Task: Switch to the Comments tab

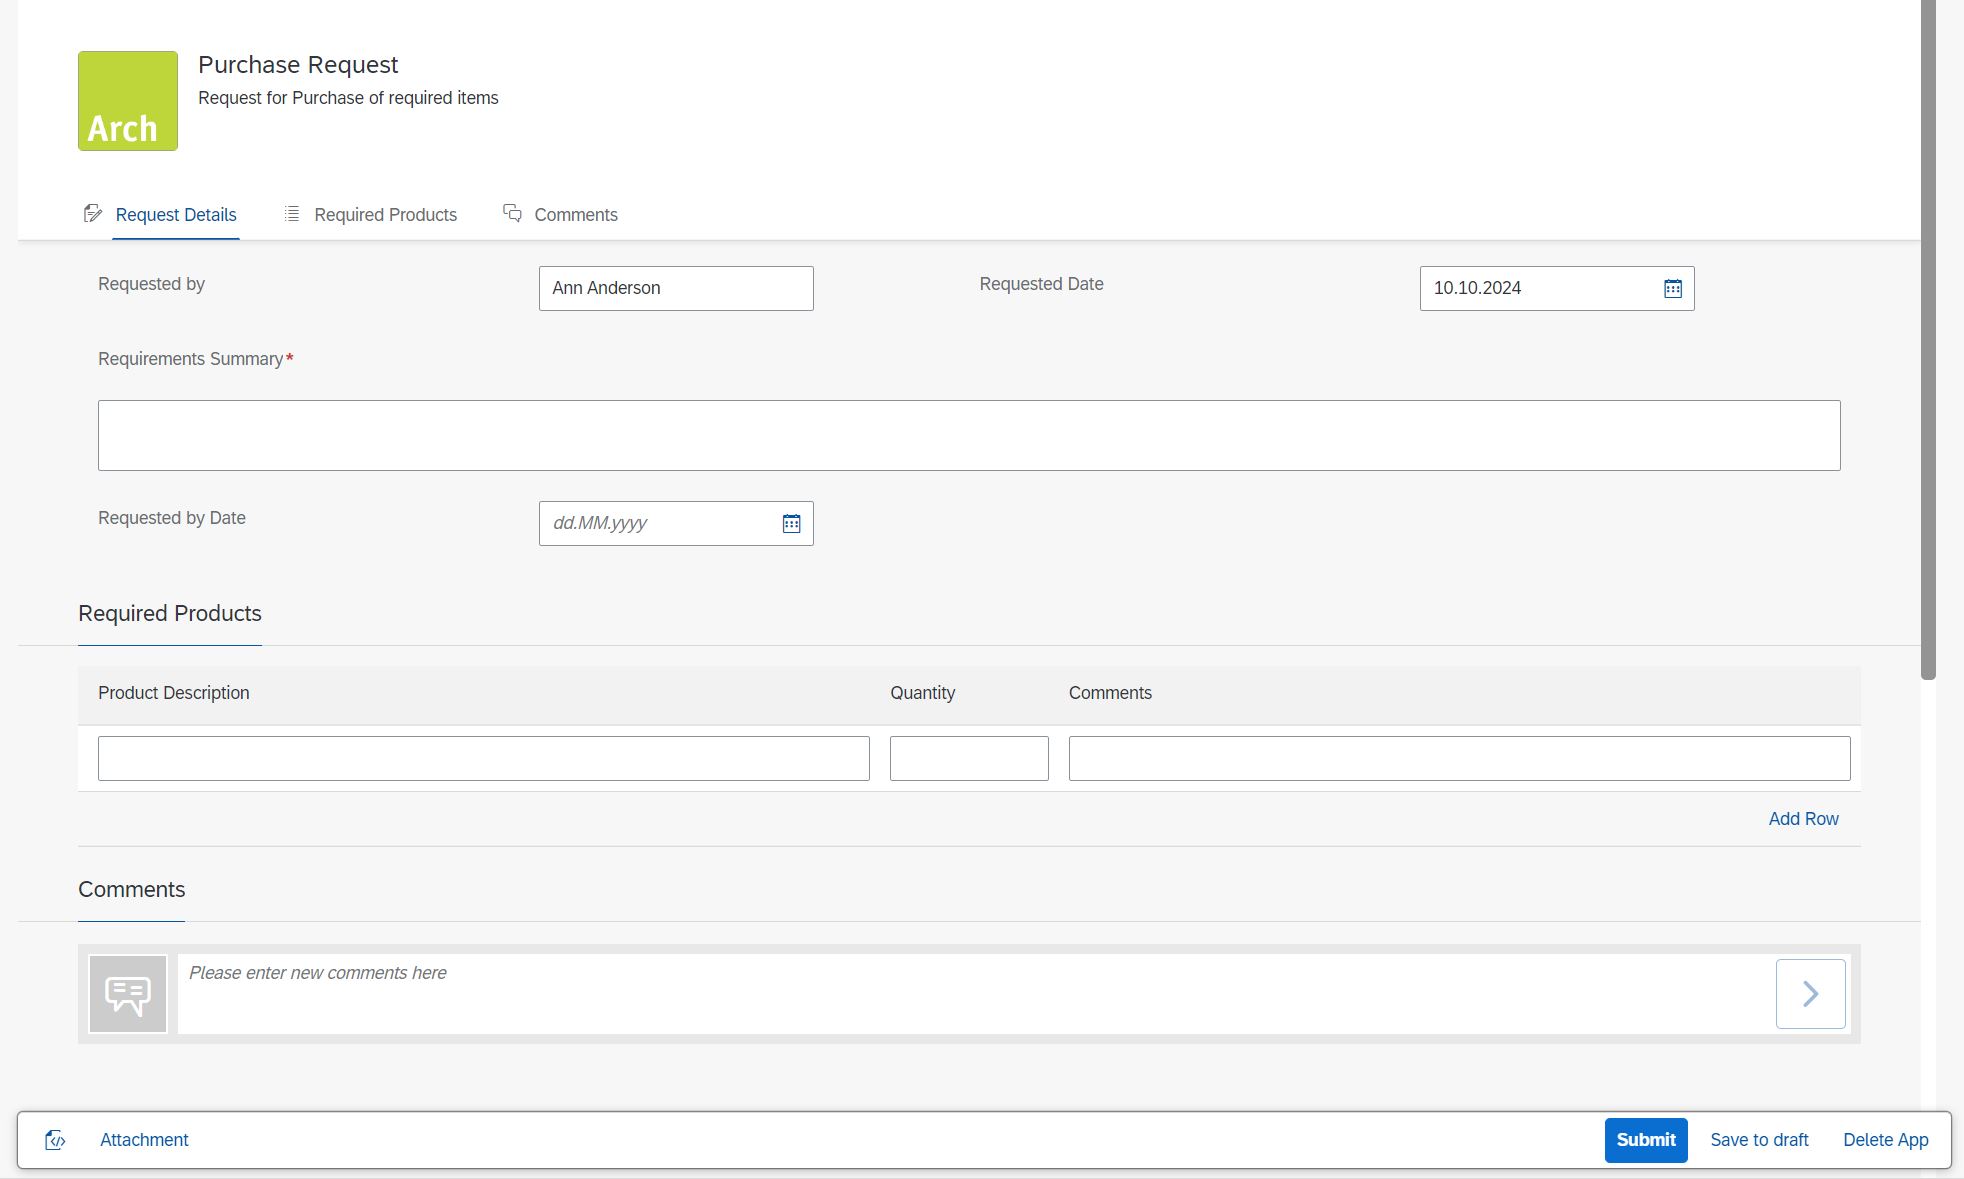Action: [x=575, y=214]
